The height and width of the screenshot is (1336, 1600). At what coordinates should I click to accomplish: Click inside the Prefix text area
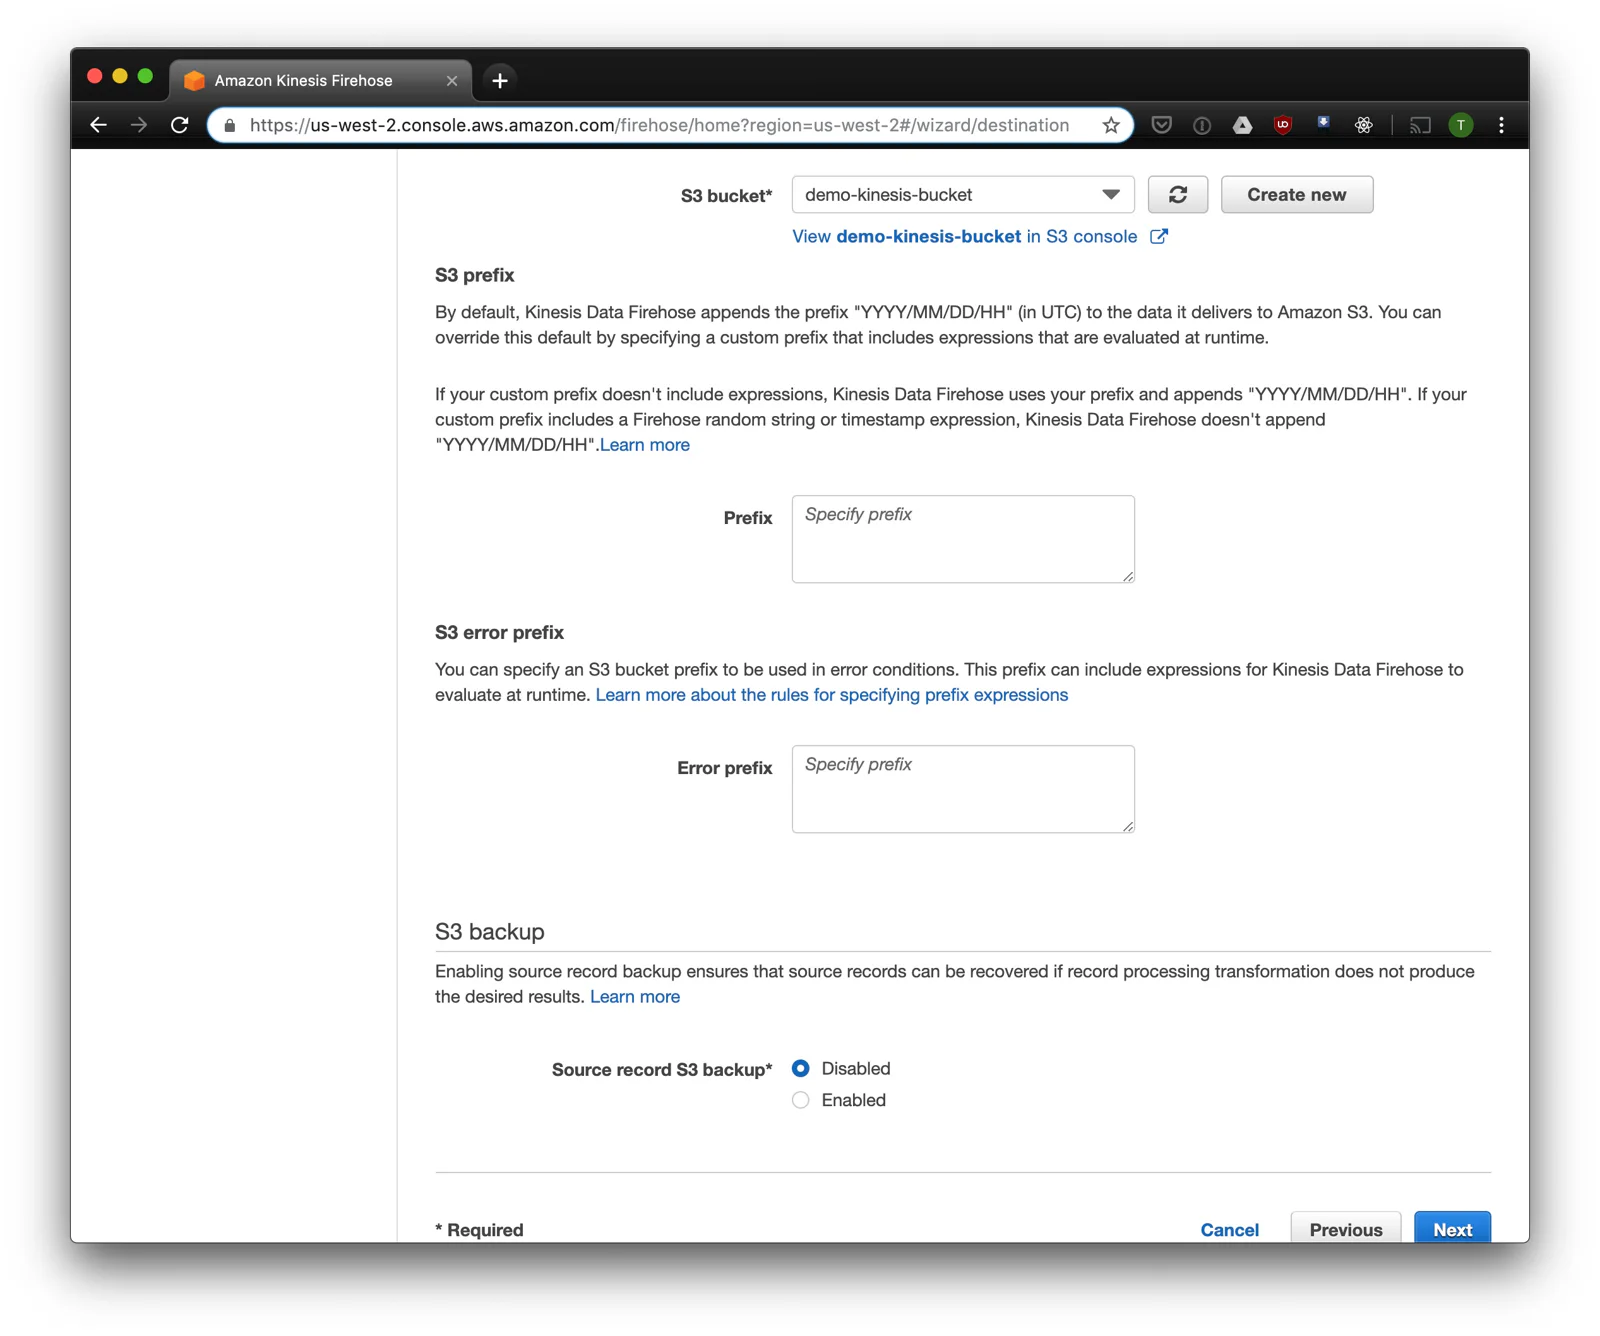tap(963, 539)
